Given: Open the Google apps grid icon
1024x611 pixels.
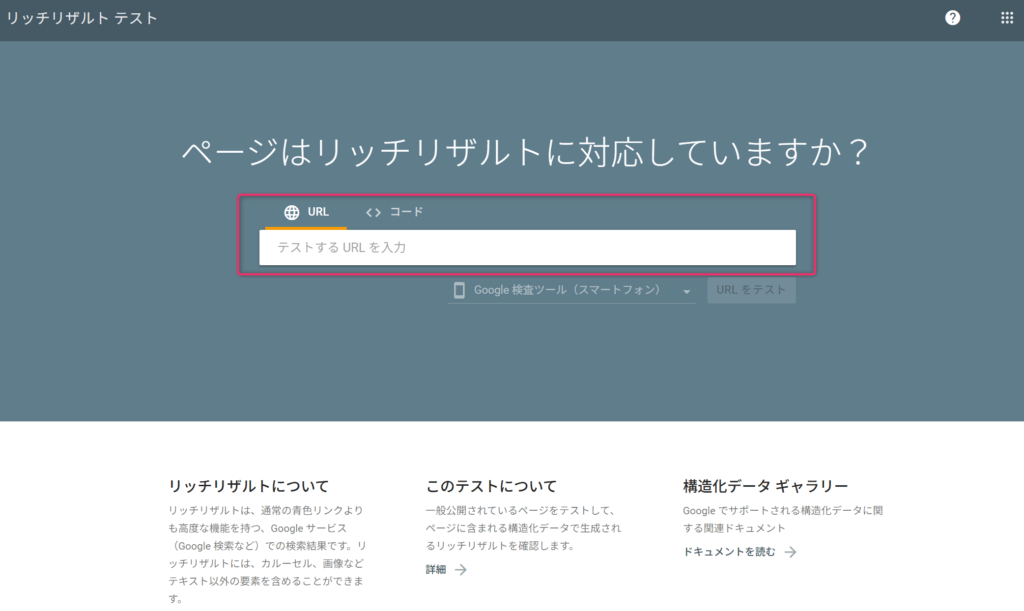Looking at the screenshot, I should [1006, 18].
